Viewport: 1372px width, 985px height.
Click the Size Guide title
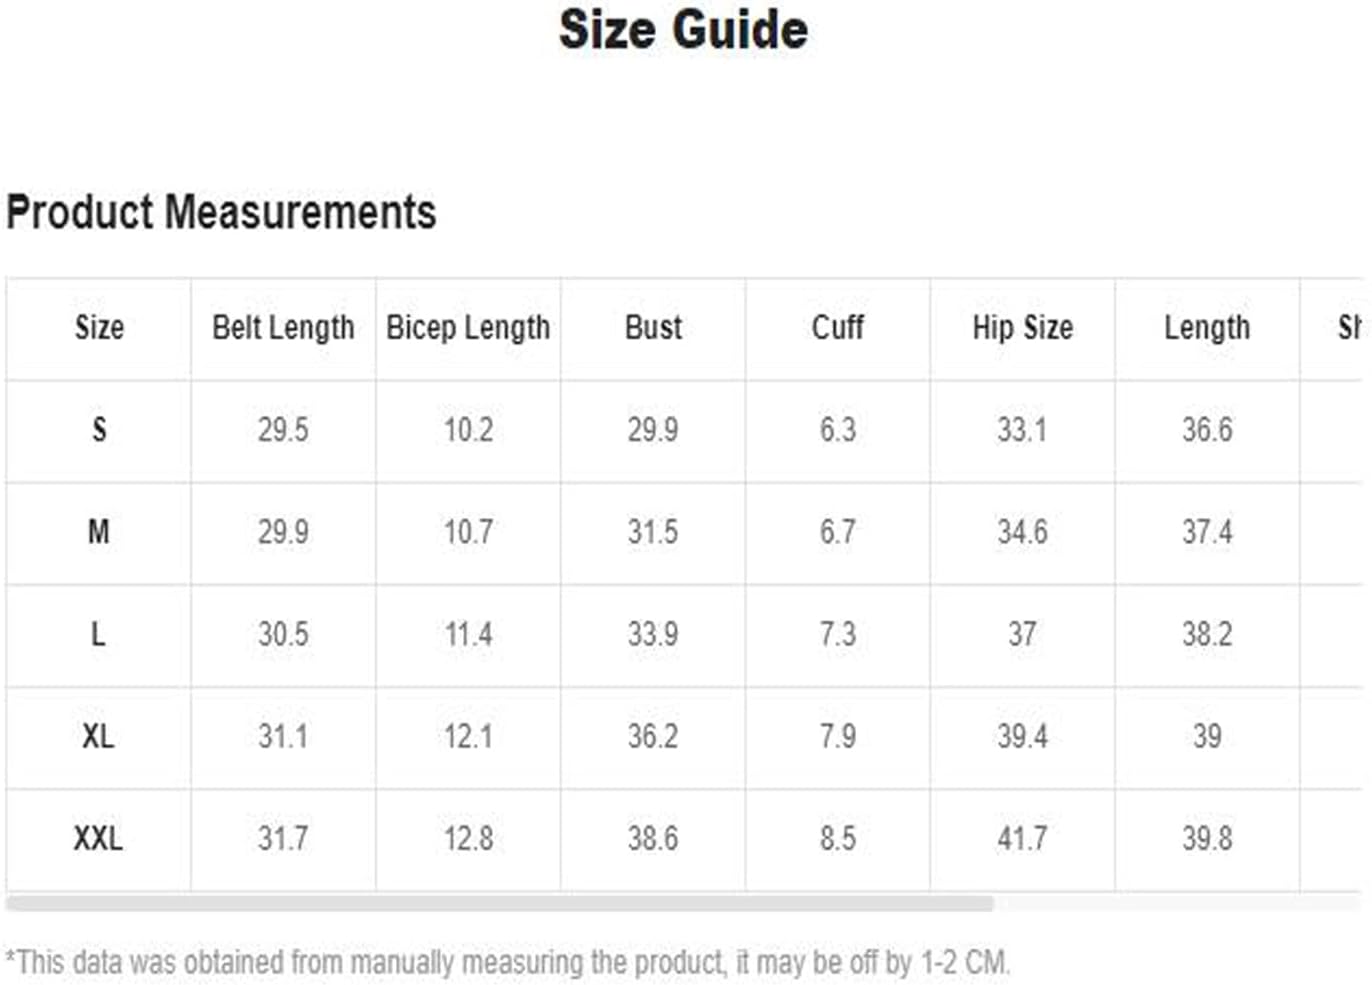pos(683,29)
